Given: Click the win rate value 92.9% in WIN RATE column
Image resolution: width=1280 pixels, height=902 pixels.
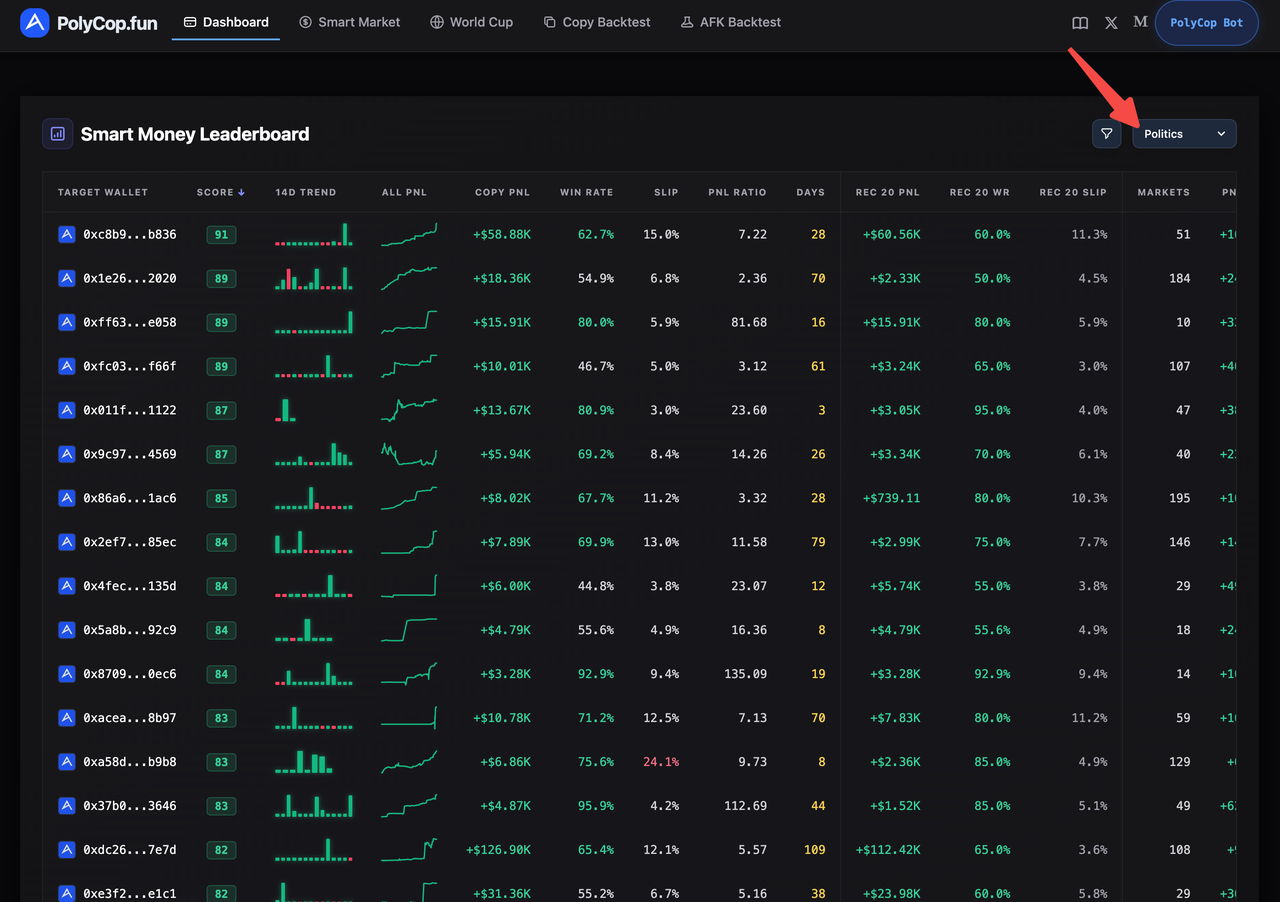Looking at the screenshot, I should coord(596,674).
